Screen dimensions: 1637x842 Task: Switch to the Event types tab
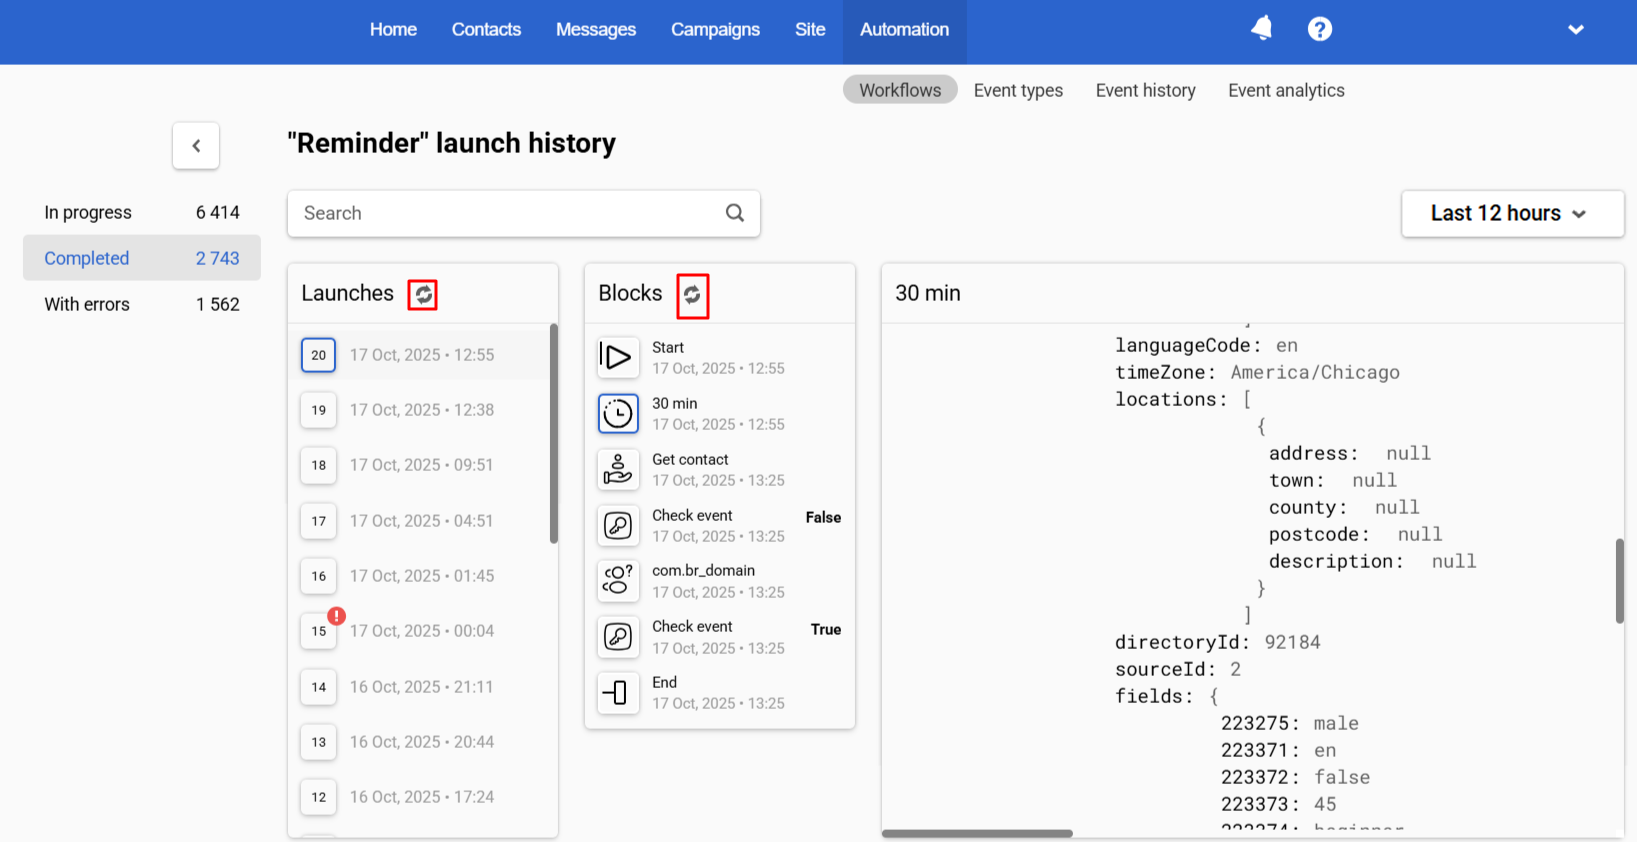pyautogui.click(x=1018, y=90)
